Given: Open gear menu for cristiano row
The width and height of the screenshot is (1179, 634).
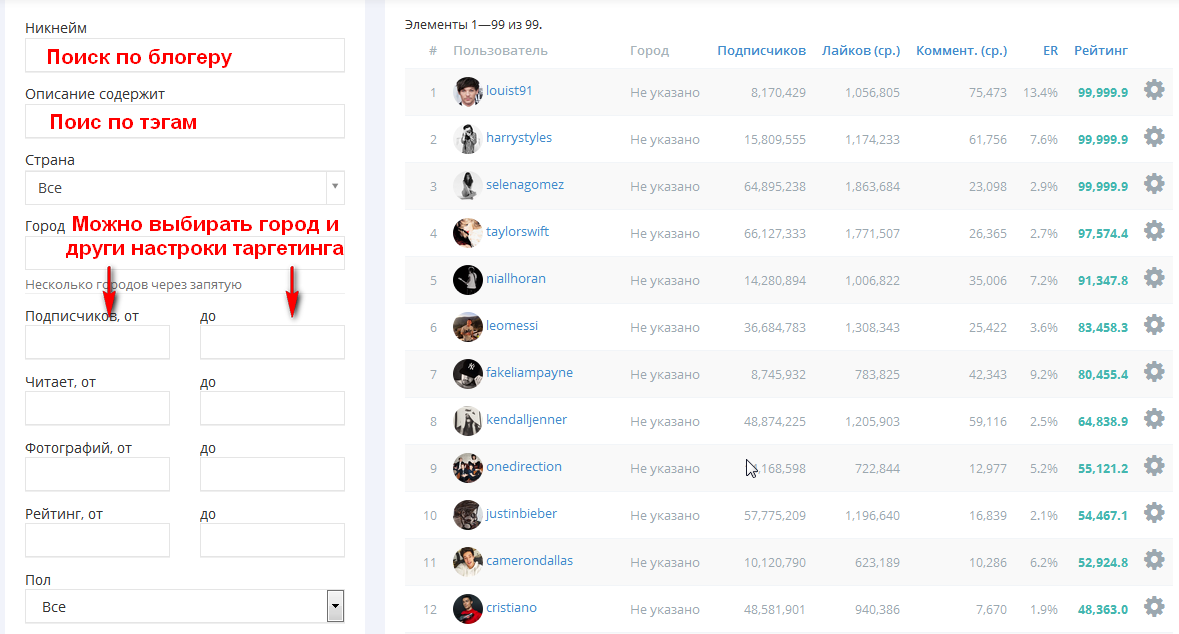Looking at the screenshot, I should [x=1154, y=607].
